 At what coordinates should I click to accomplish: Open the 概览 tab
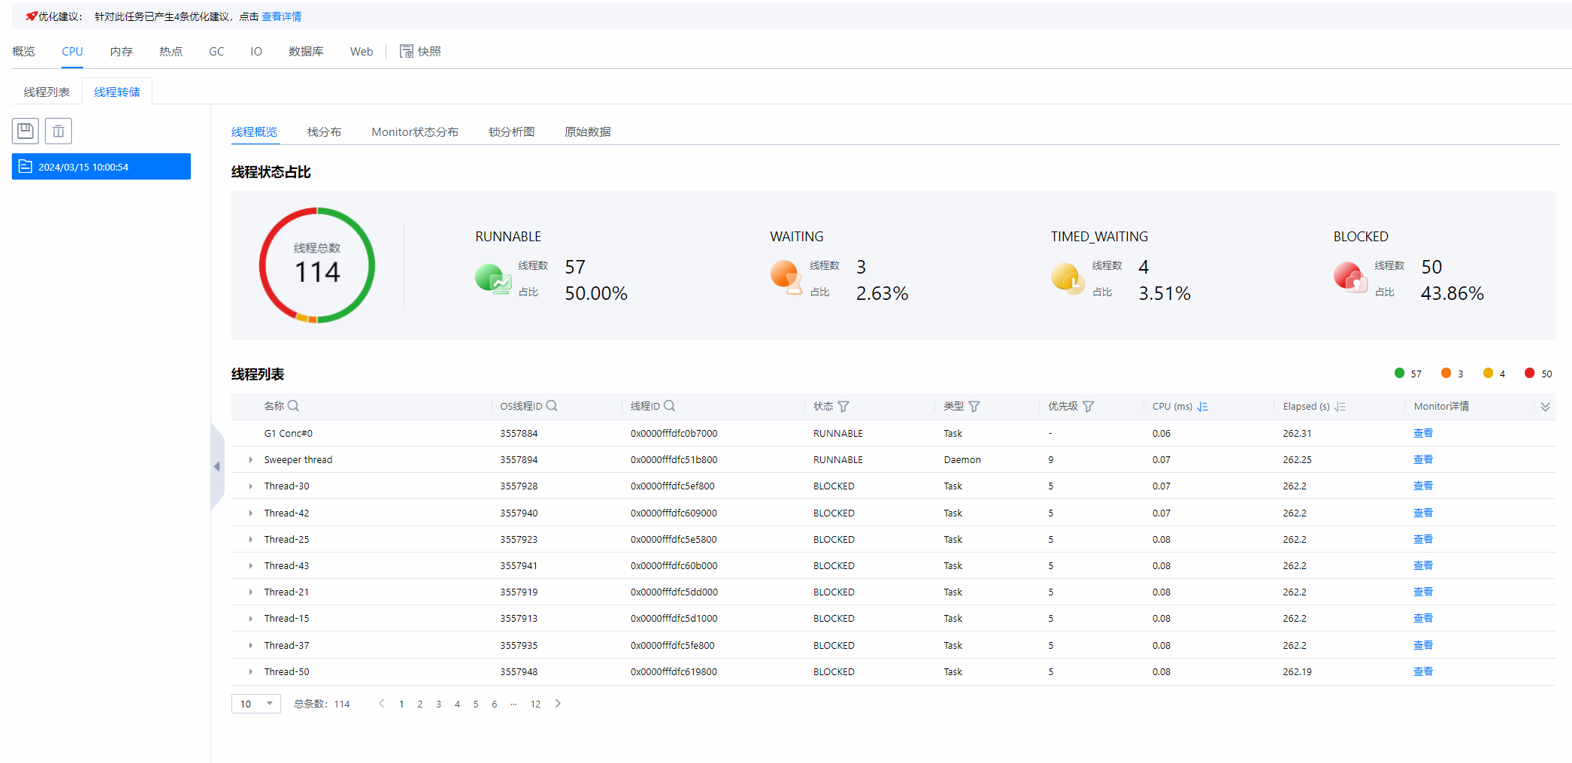pos(23,51)
